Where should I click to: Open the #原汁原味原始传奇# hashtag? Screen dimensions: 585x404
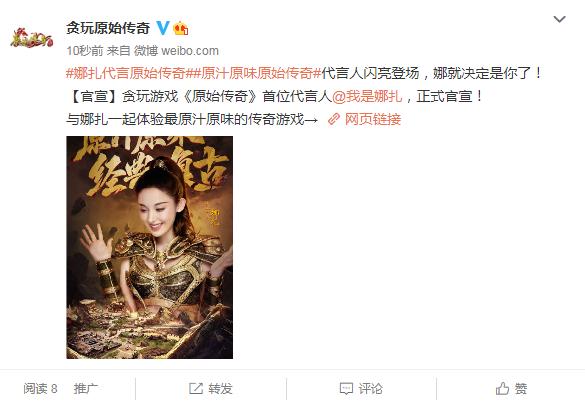point(253,73)
